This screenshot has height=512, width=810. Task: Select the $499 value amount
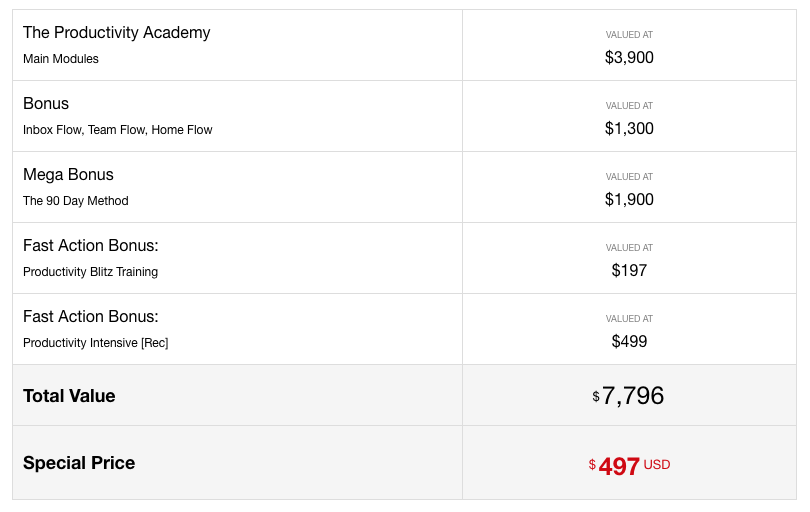point(629,342)
